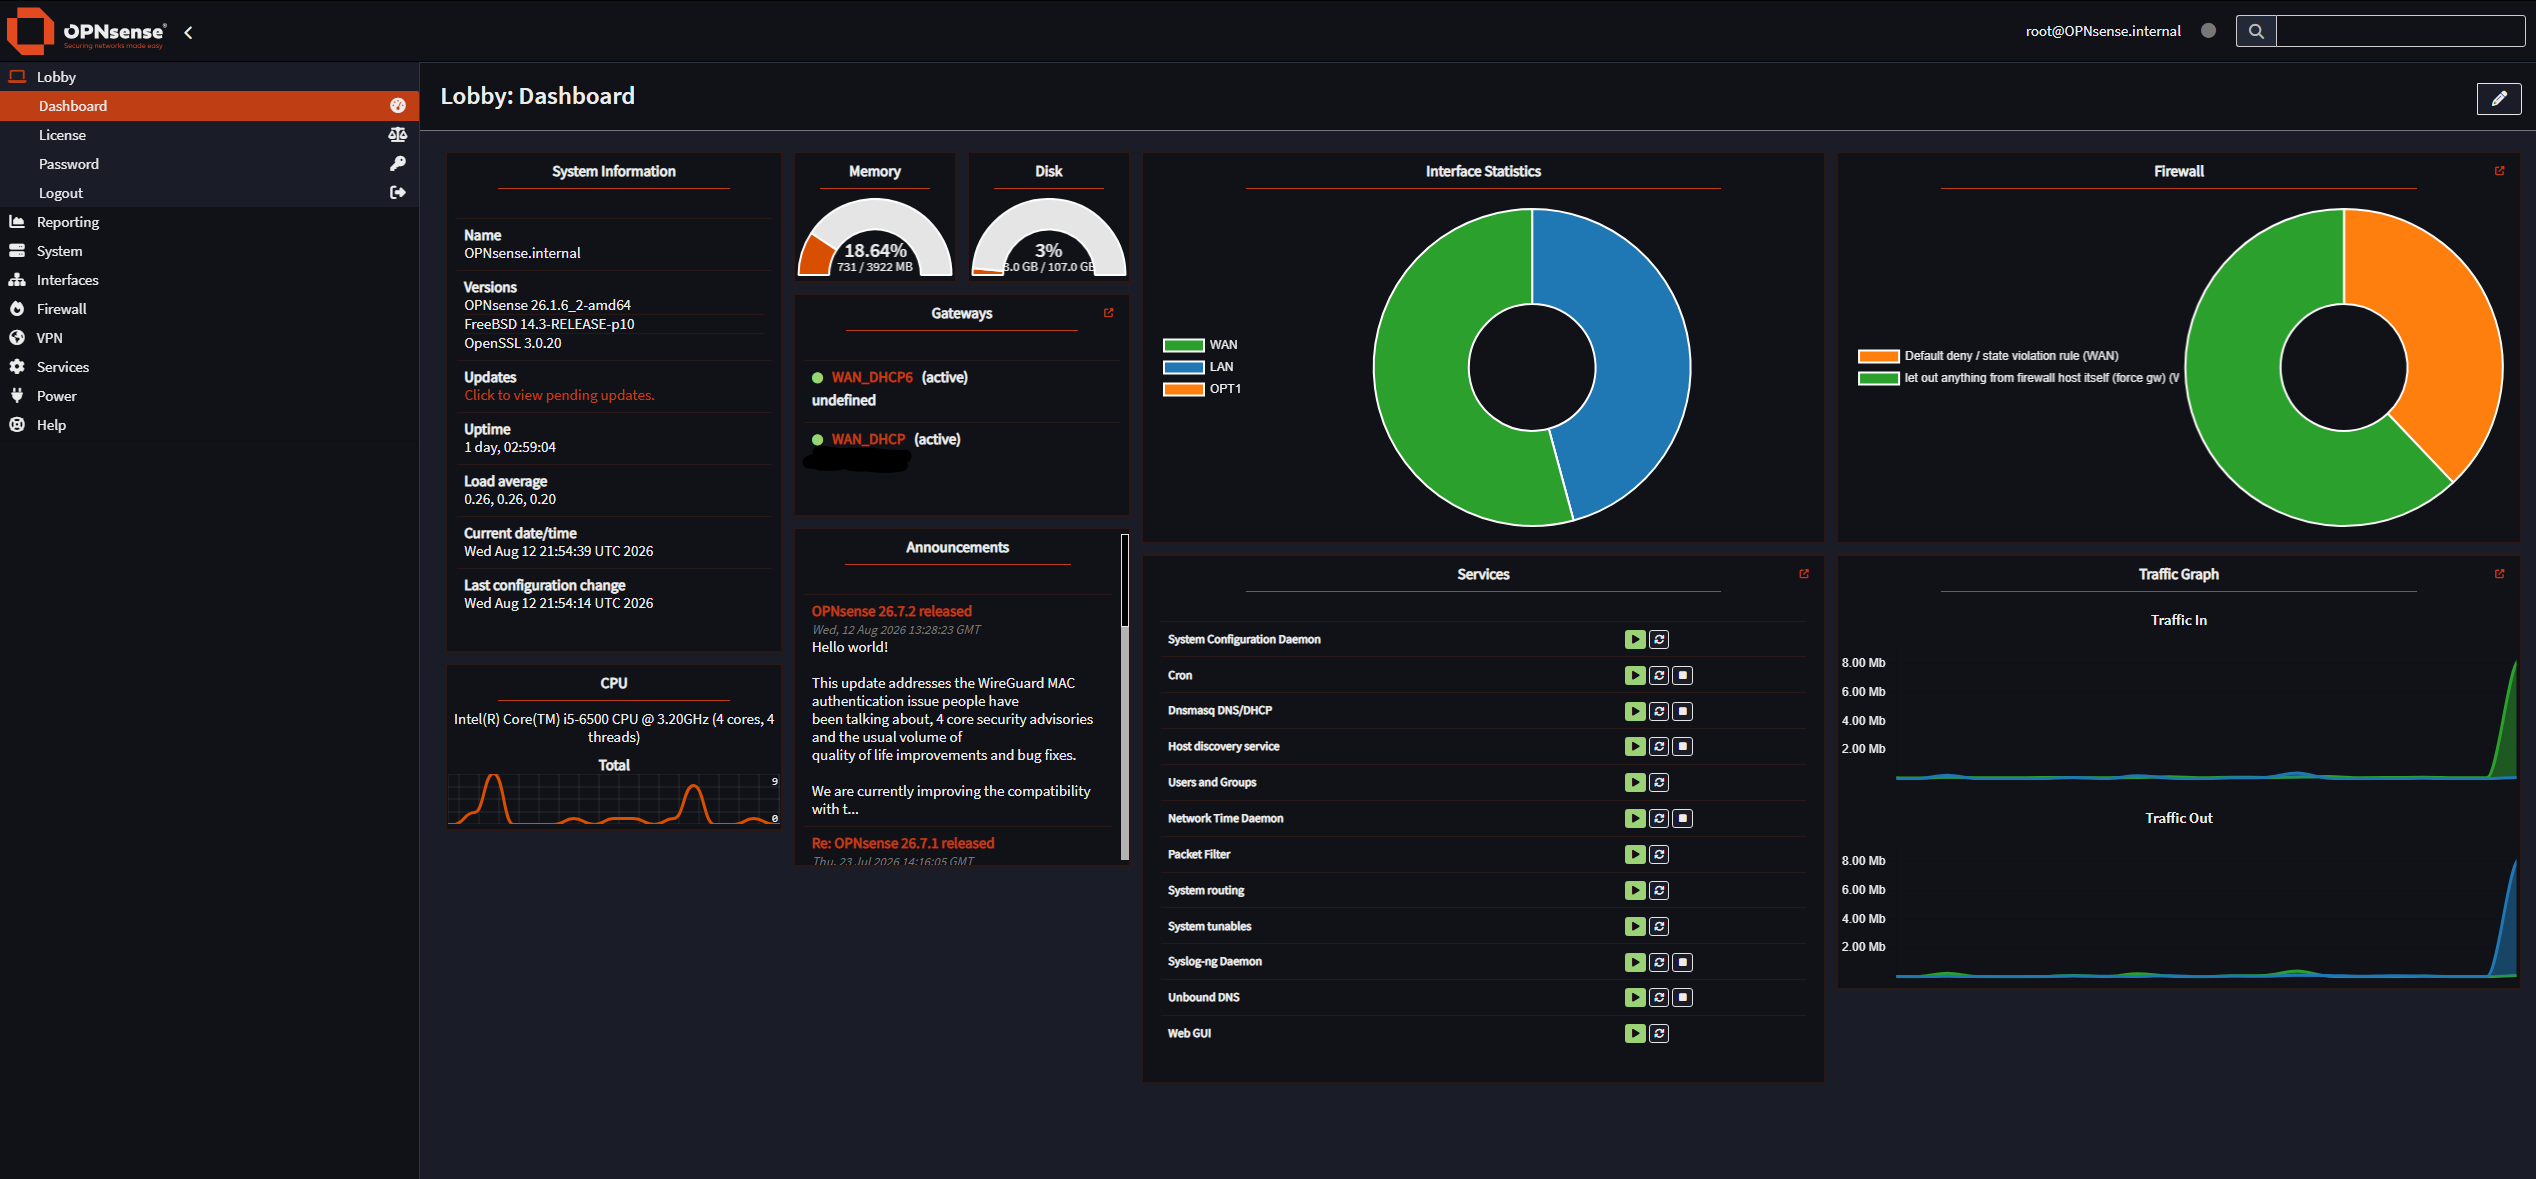Click the Memory usage gauge showing 18.64%
This screenshot has height=1179, width=2536.
(875, 237)
